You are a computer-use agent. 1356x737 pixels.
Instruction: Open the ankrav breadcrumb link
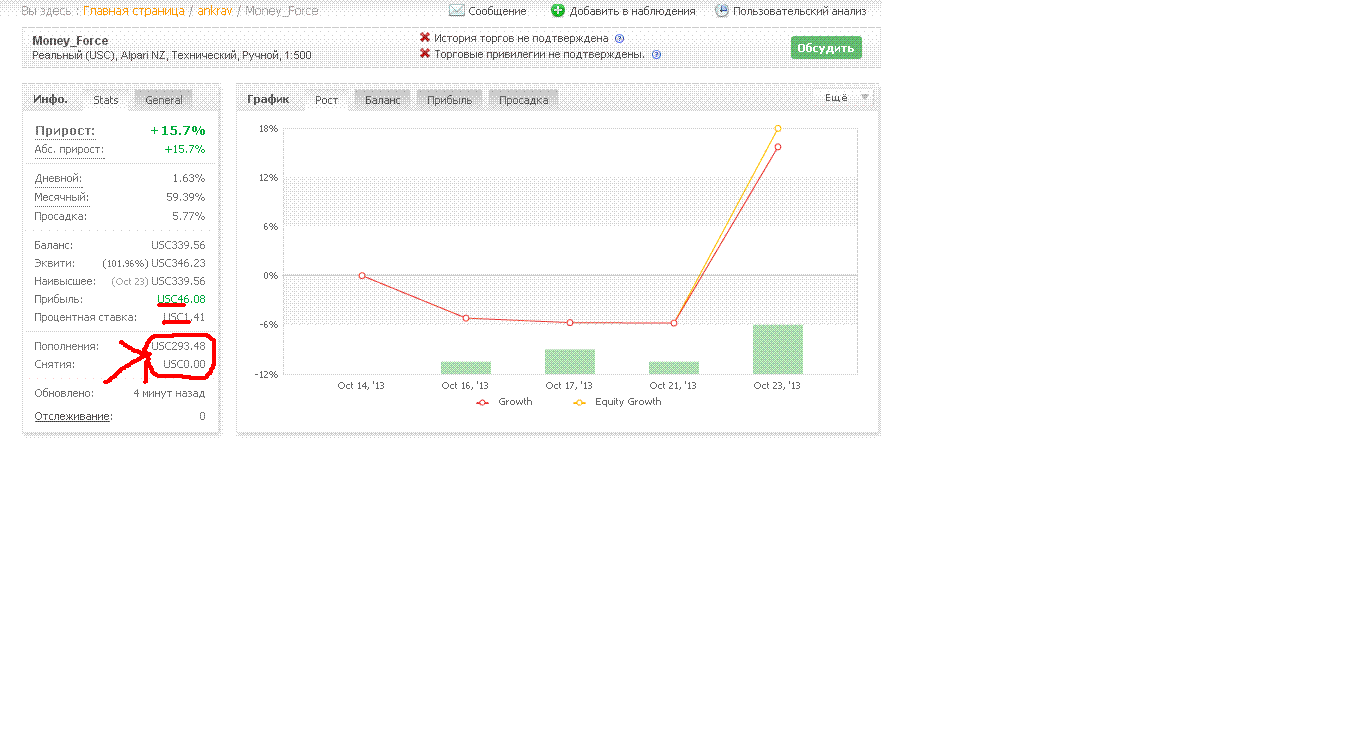coord(215,11)
